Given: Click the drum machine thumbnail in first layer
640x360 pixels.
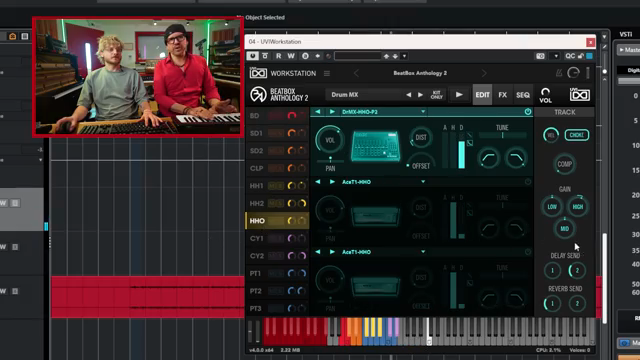Looking at the screenshot, I should coord(375,146).
